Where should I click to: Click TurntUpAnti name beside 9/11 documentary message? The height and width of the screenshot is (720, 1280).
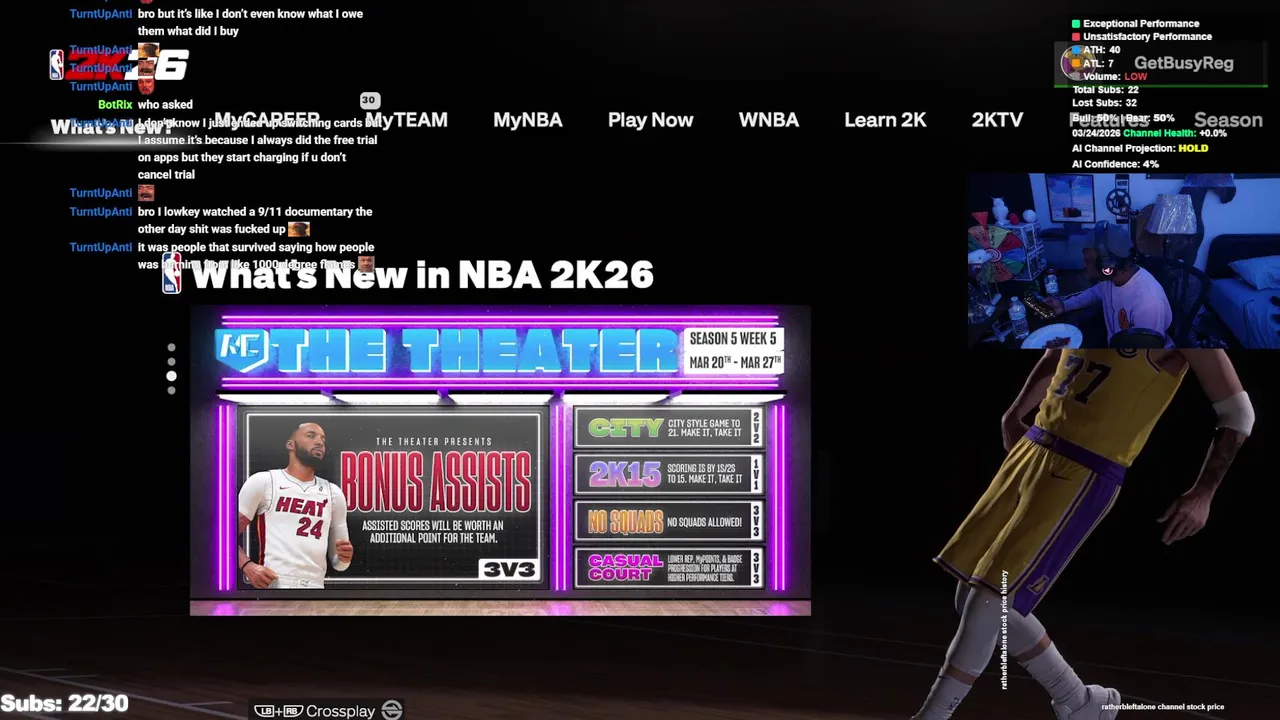(x=101, y=212)
